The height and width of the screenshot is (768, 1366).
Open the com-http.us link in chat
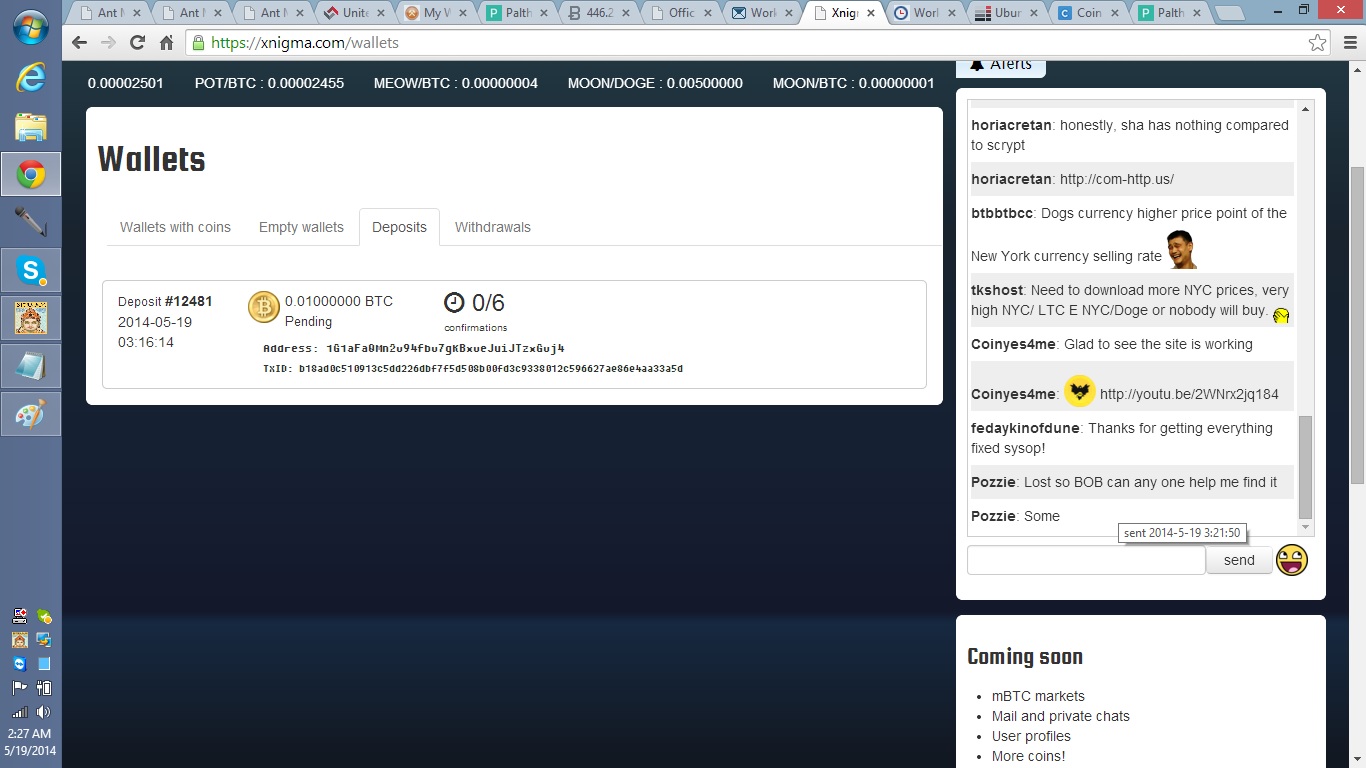pos(1116,179)
